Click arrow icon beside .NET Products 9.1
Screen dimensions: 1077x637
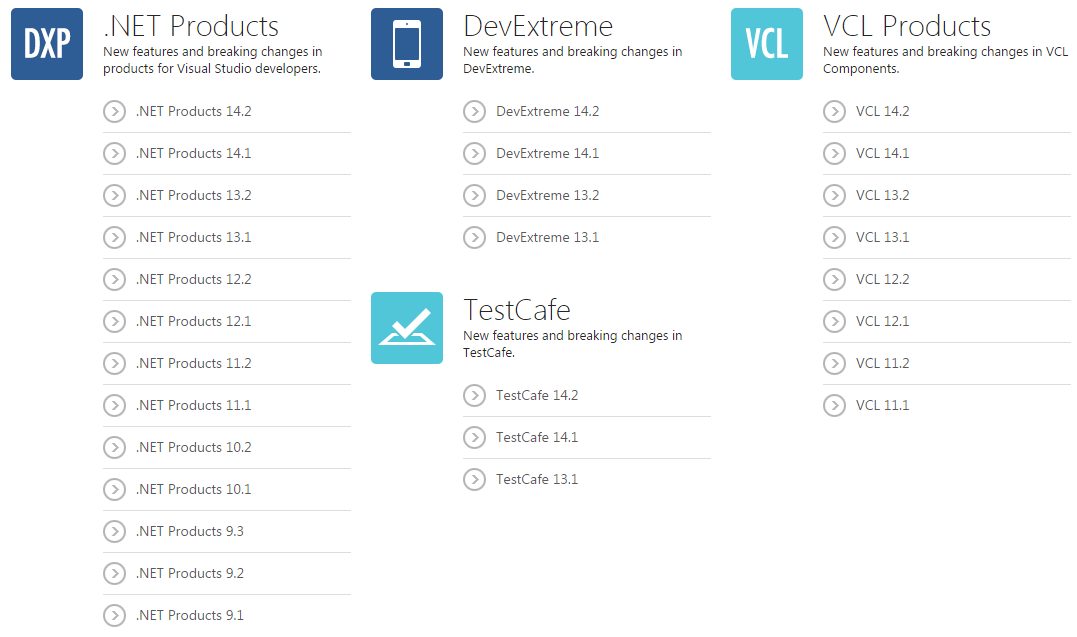click(x=114, y=614)
